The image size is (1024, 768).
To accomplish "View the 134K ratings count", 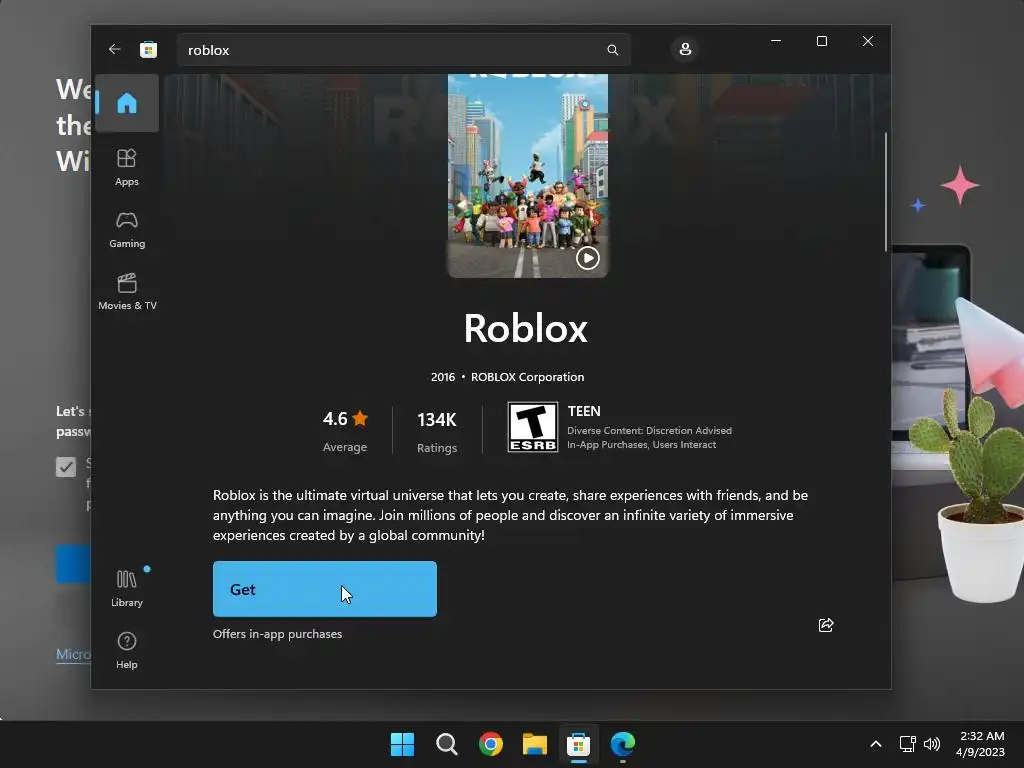I will click(x=437, y=431).
